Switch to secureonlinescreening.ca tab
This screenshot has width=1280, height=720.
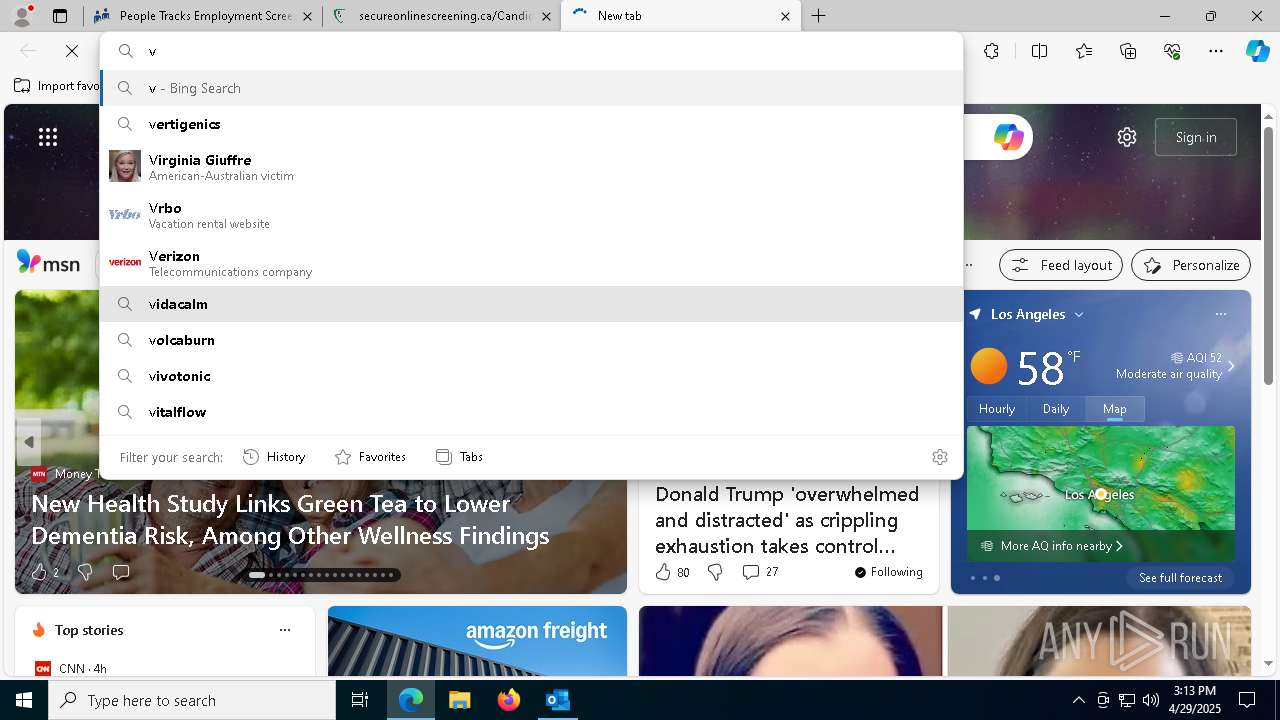coord(443,16)
